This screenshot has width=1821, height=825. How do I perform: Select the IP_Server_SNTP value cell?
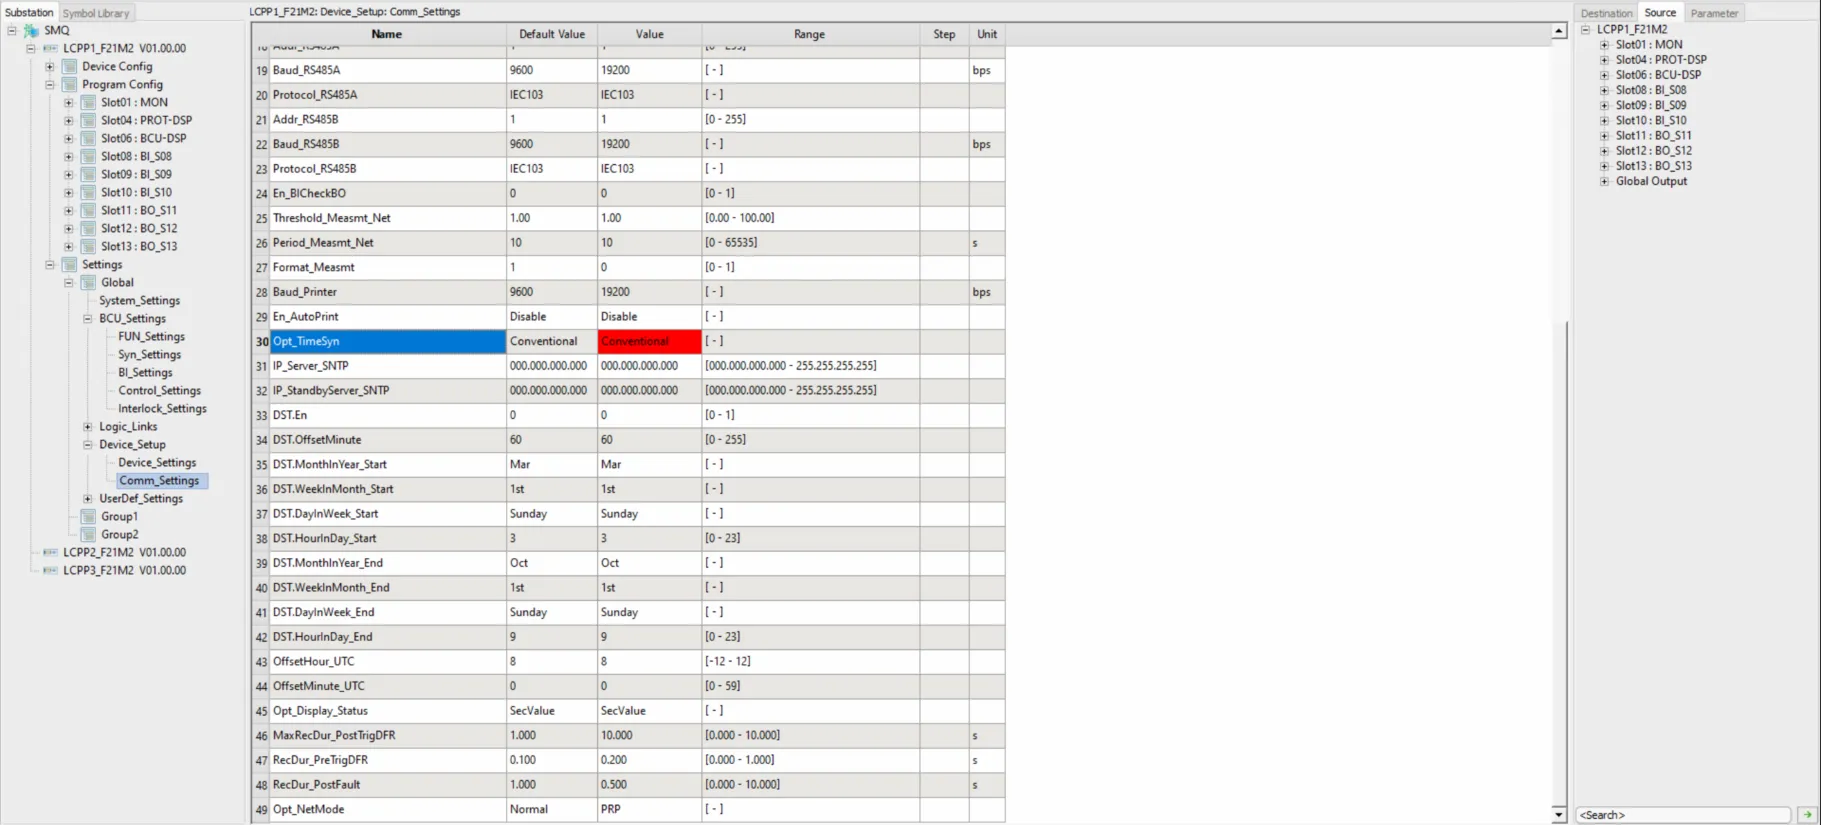tap(649, 366)
